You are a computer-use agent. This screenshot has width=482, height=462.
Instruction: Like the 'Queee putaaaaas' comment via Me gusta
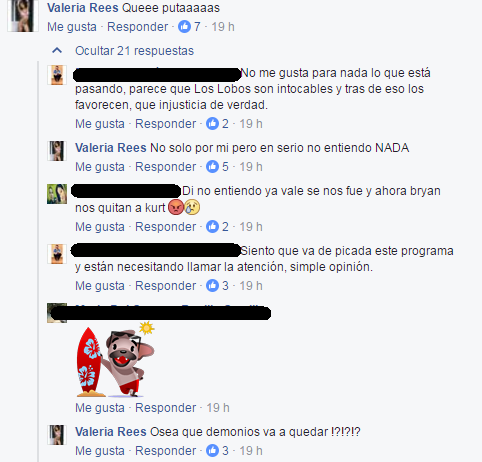click(72, 27)
